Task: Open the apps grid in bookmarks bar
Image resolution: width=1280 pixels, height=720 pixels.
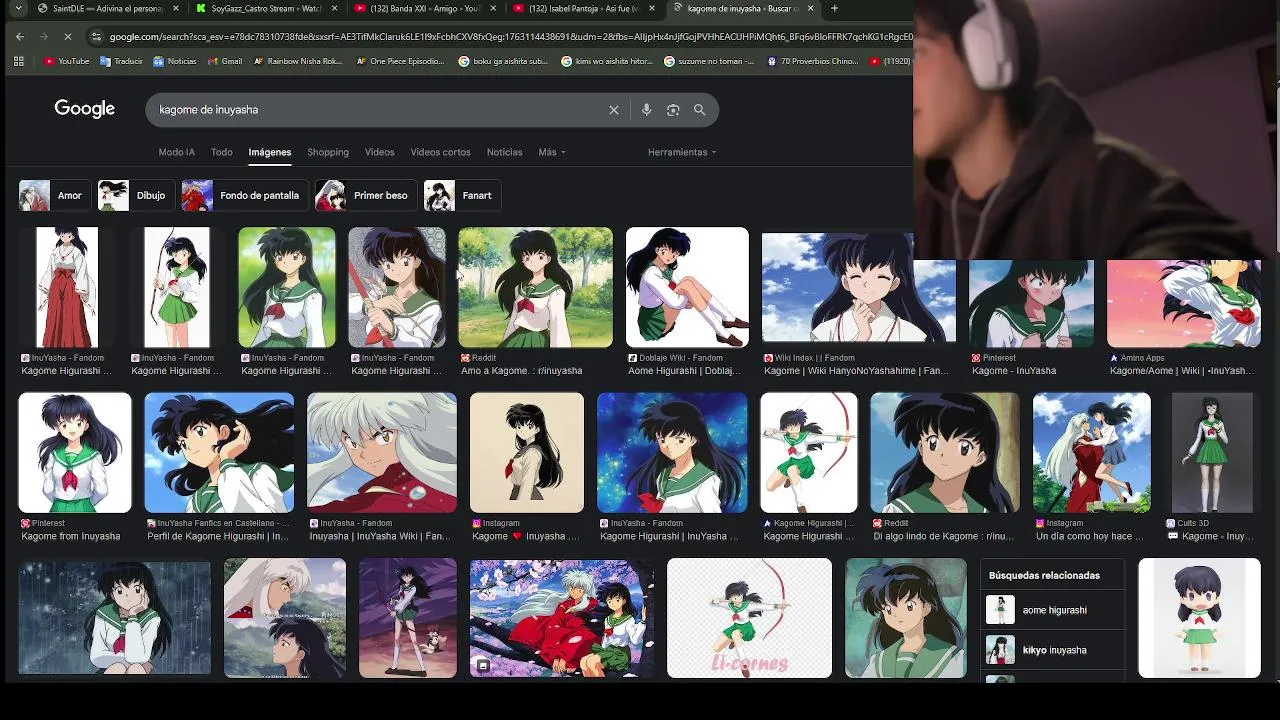Action: pyautogui.click(x=18, y=61)
